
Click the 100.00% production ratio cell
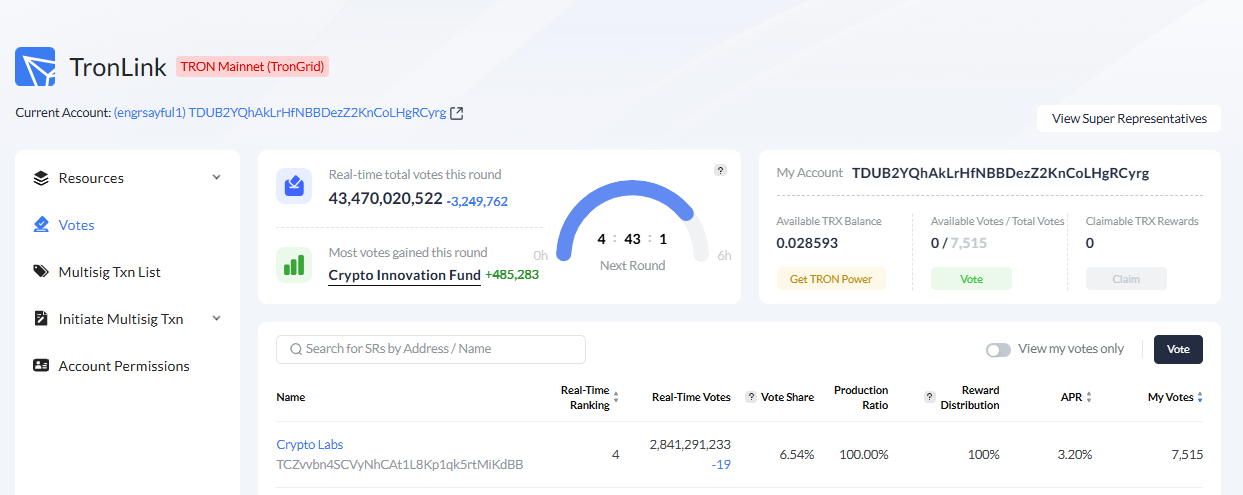[x=863, y=454]
